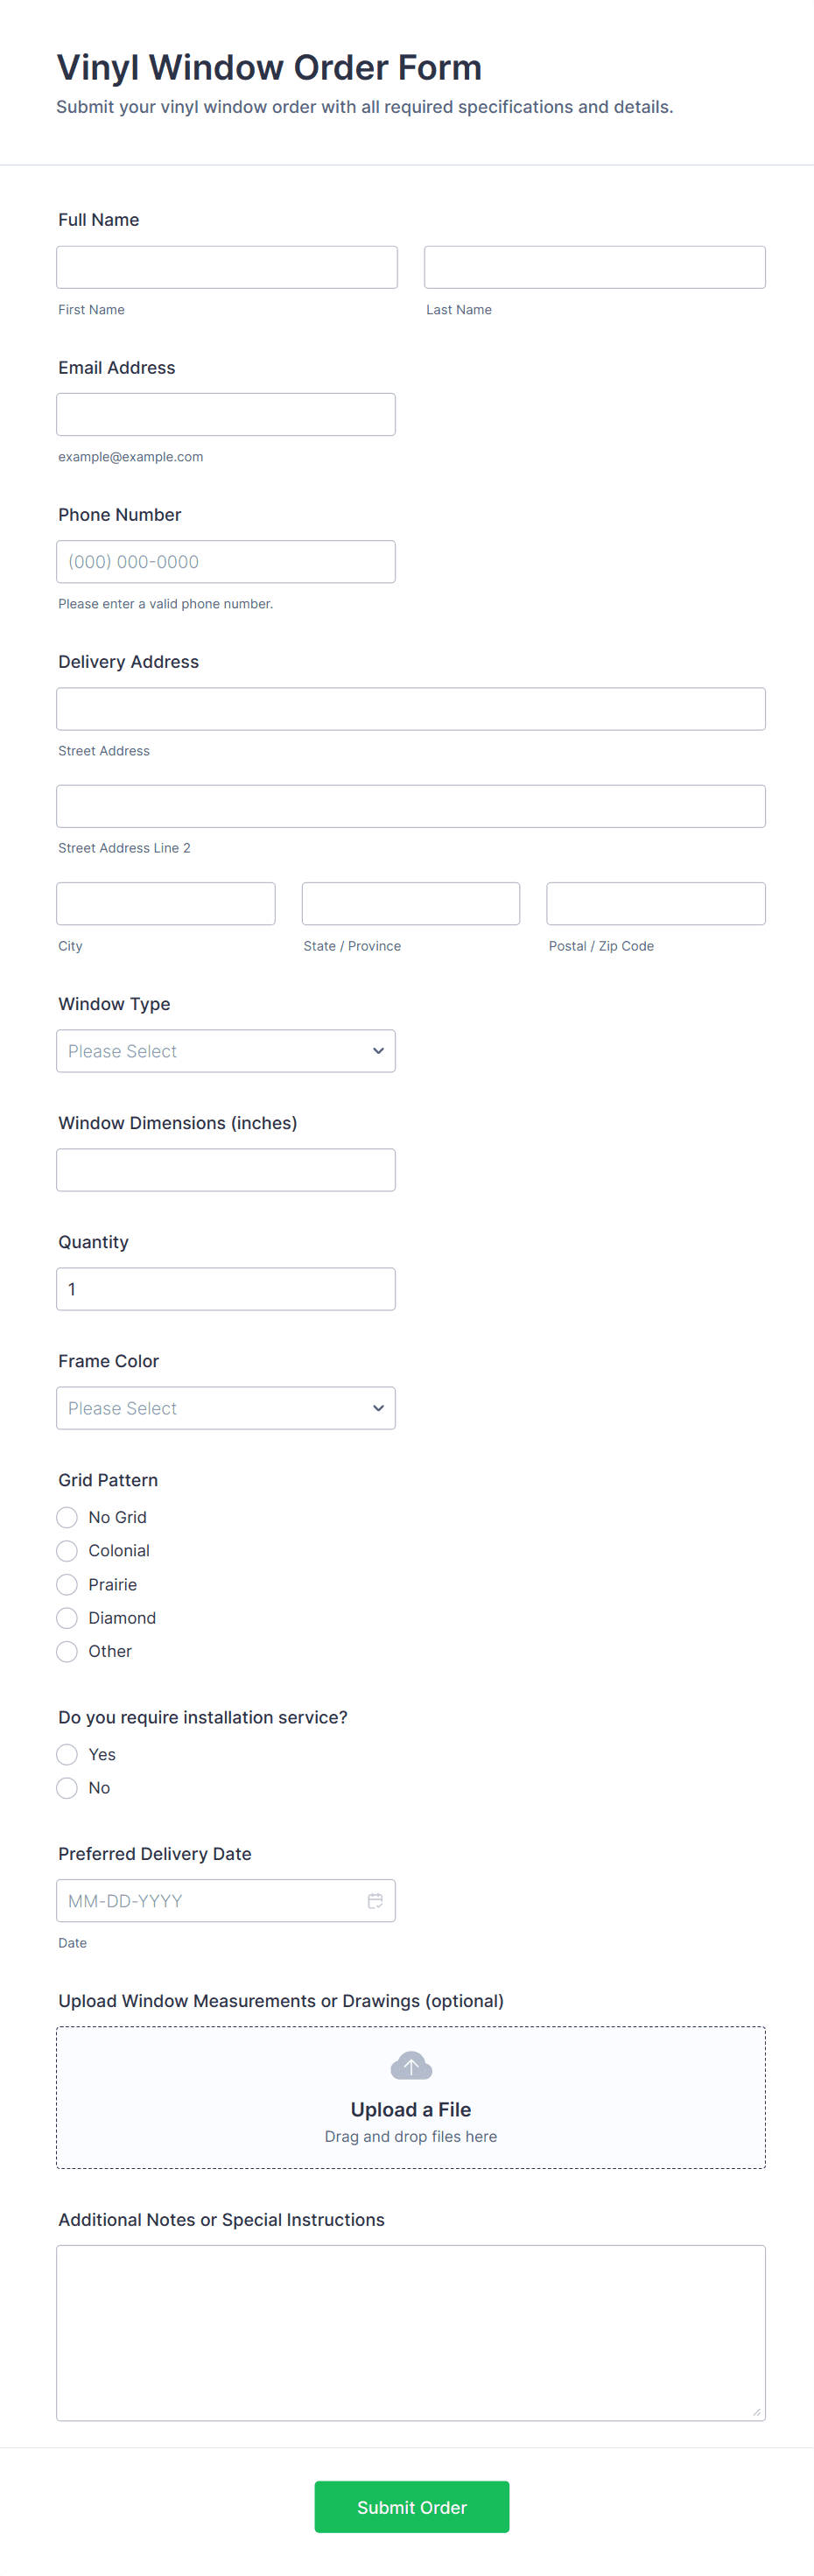Select the Other grid pattern option
The width and height of the screenshot is (814, 2576).
(67, 1651)
